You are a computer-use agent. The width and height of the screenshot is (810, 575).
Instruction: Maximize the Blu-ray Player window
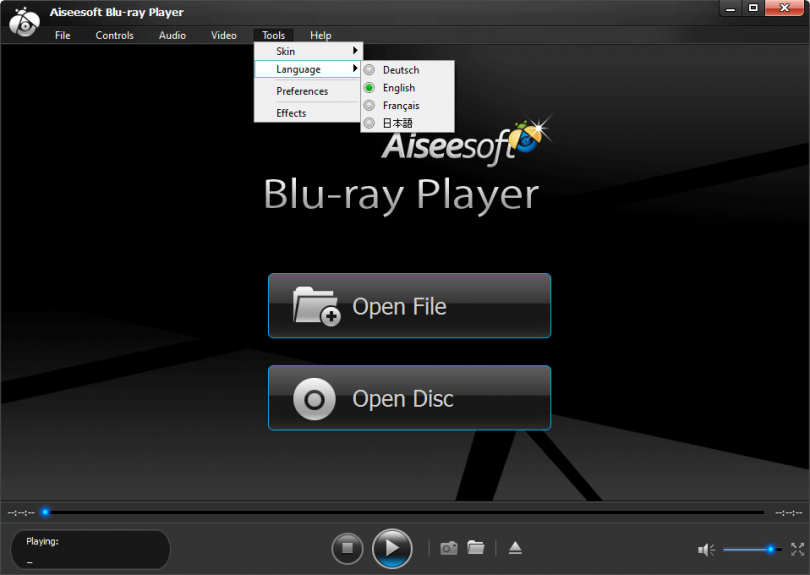click(753, 8)
